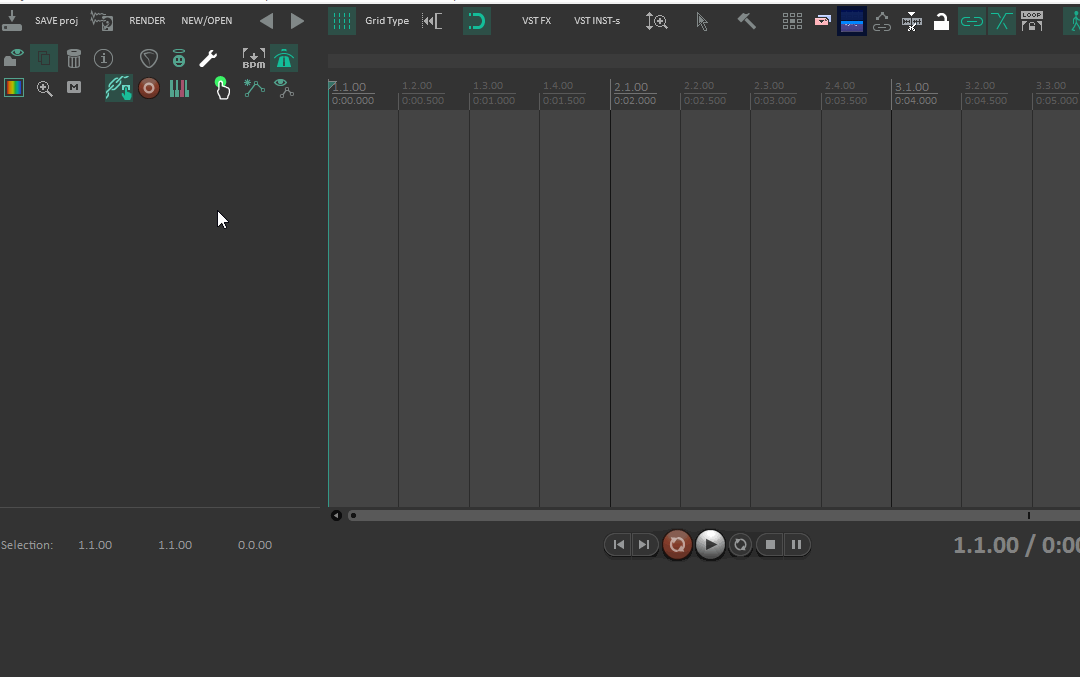Click the ruler at measure 3.1.00
Viewport: 1080px width, 677px height.
coord(912,87)
